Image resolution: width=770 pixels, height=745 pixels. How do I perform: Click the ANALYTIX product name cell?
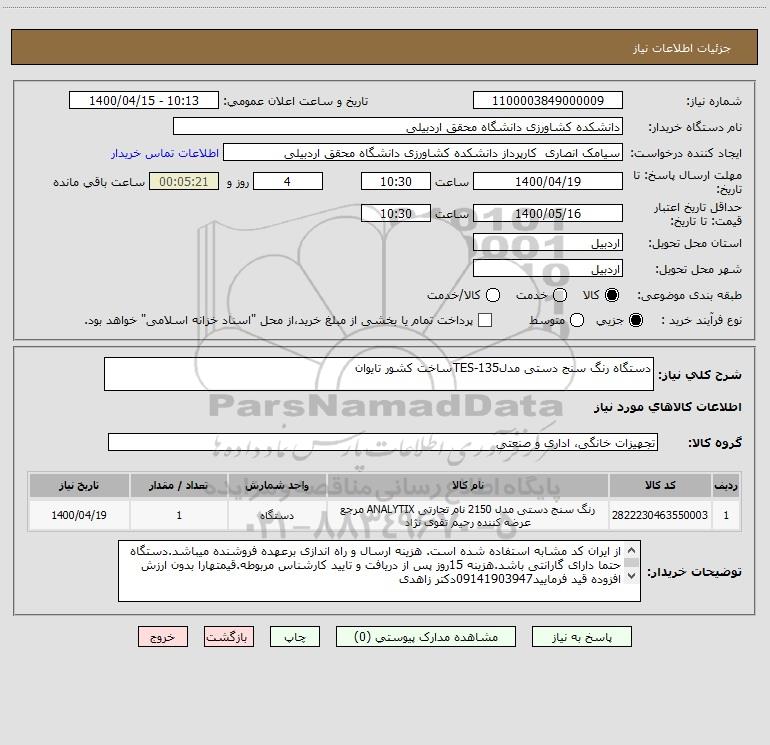tap(468, 515)
